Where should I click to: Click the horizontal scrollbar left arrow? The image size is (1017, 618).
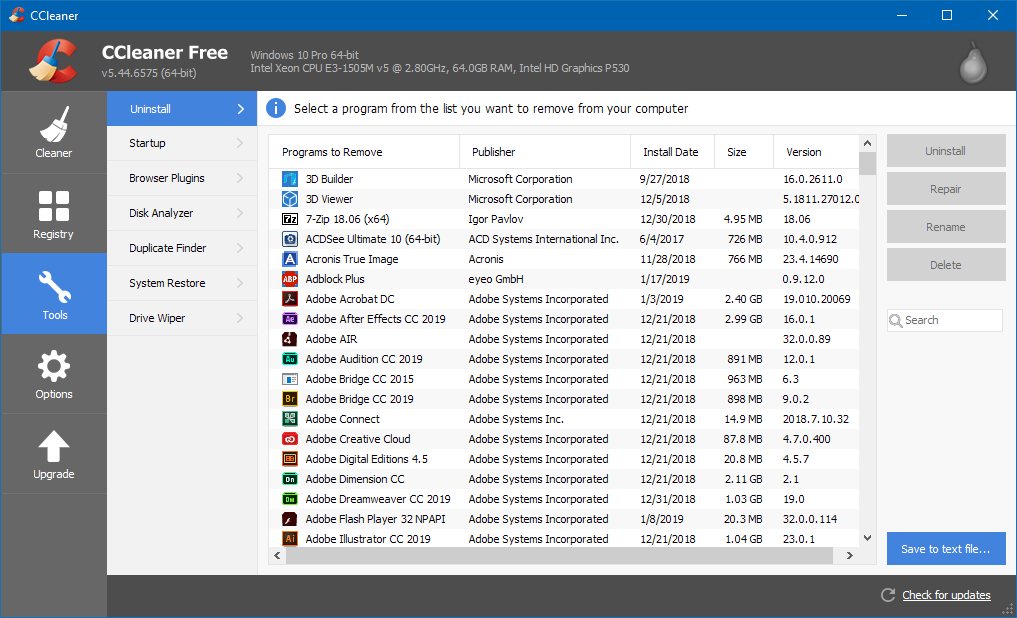pyautogui.click(x=278, y=556)
